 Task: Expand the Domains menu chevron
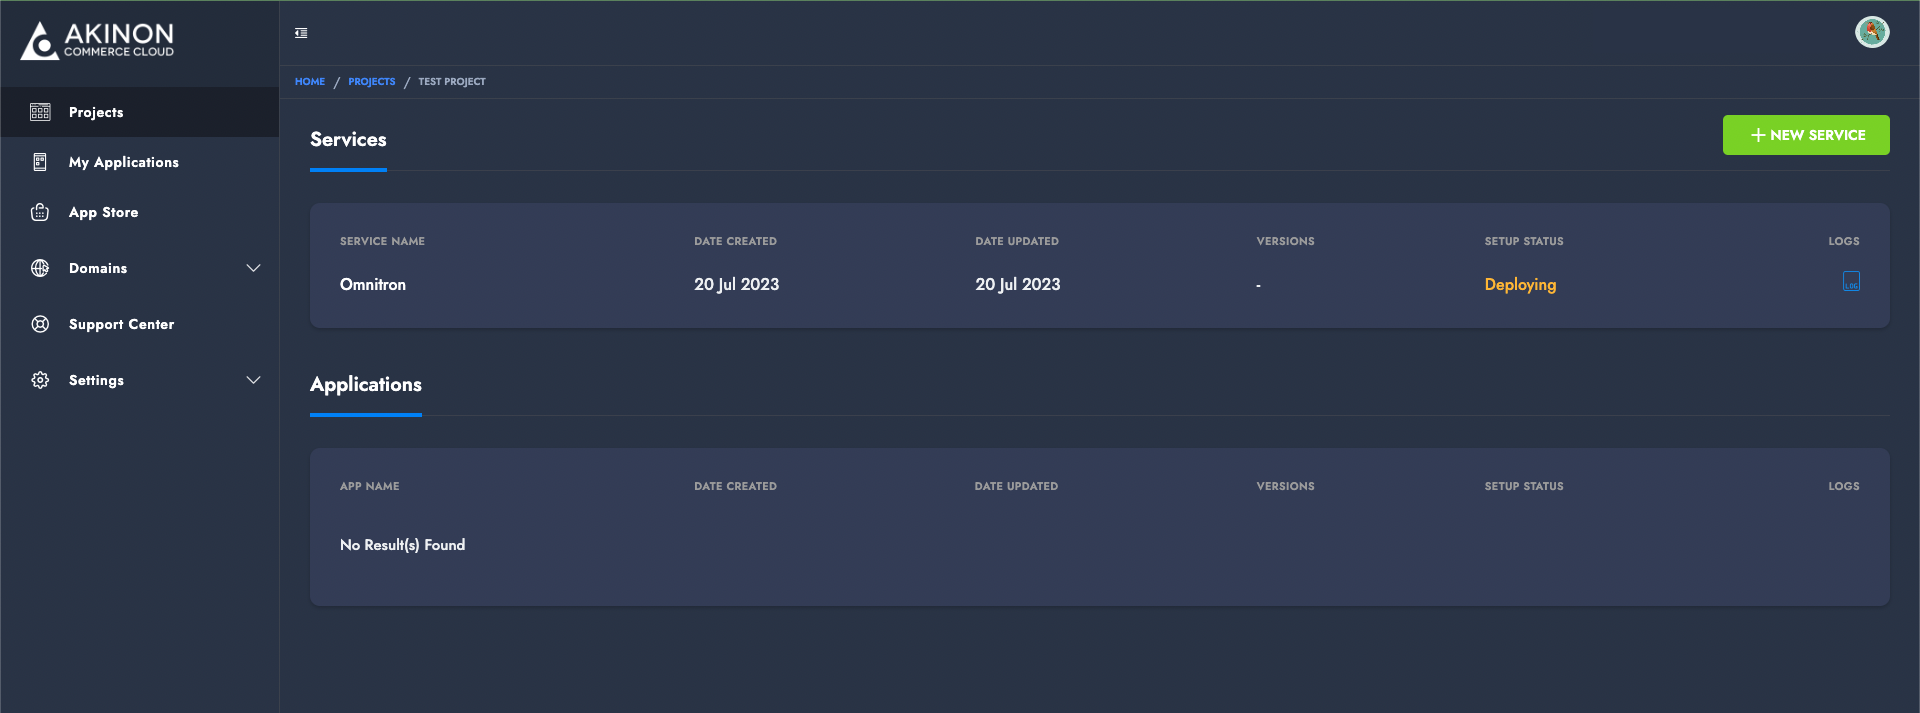253,268
